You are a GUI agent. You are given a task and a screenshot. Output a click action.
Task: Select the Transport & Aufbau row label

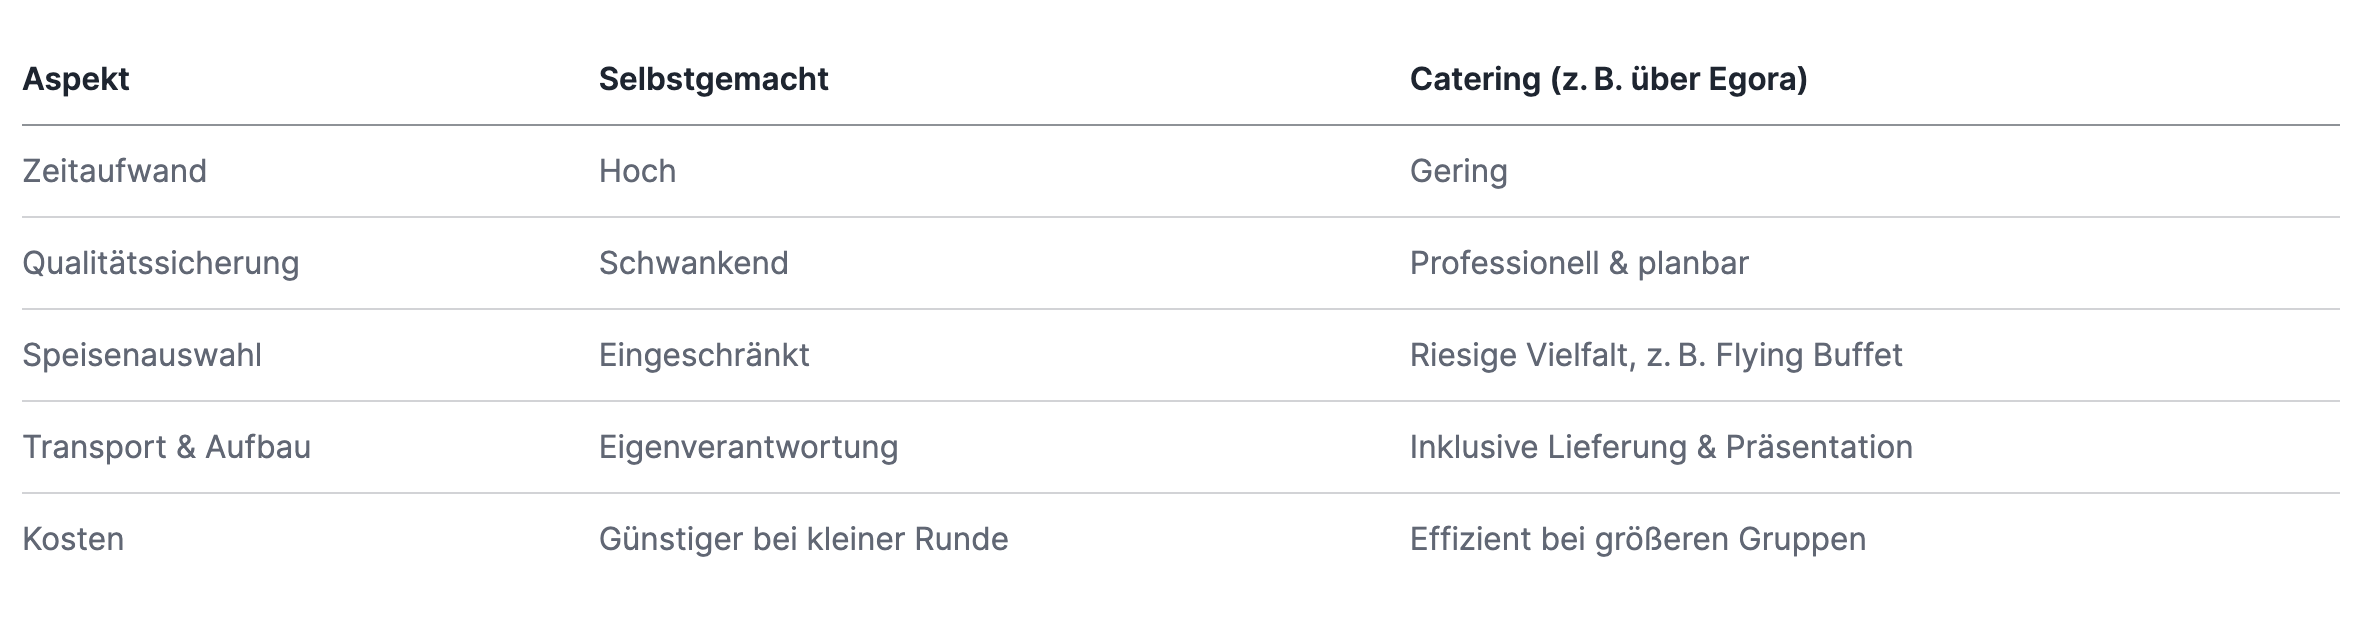166,448
